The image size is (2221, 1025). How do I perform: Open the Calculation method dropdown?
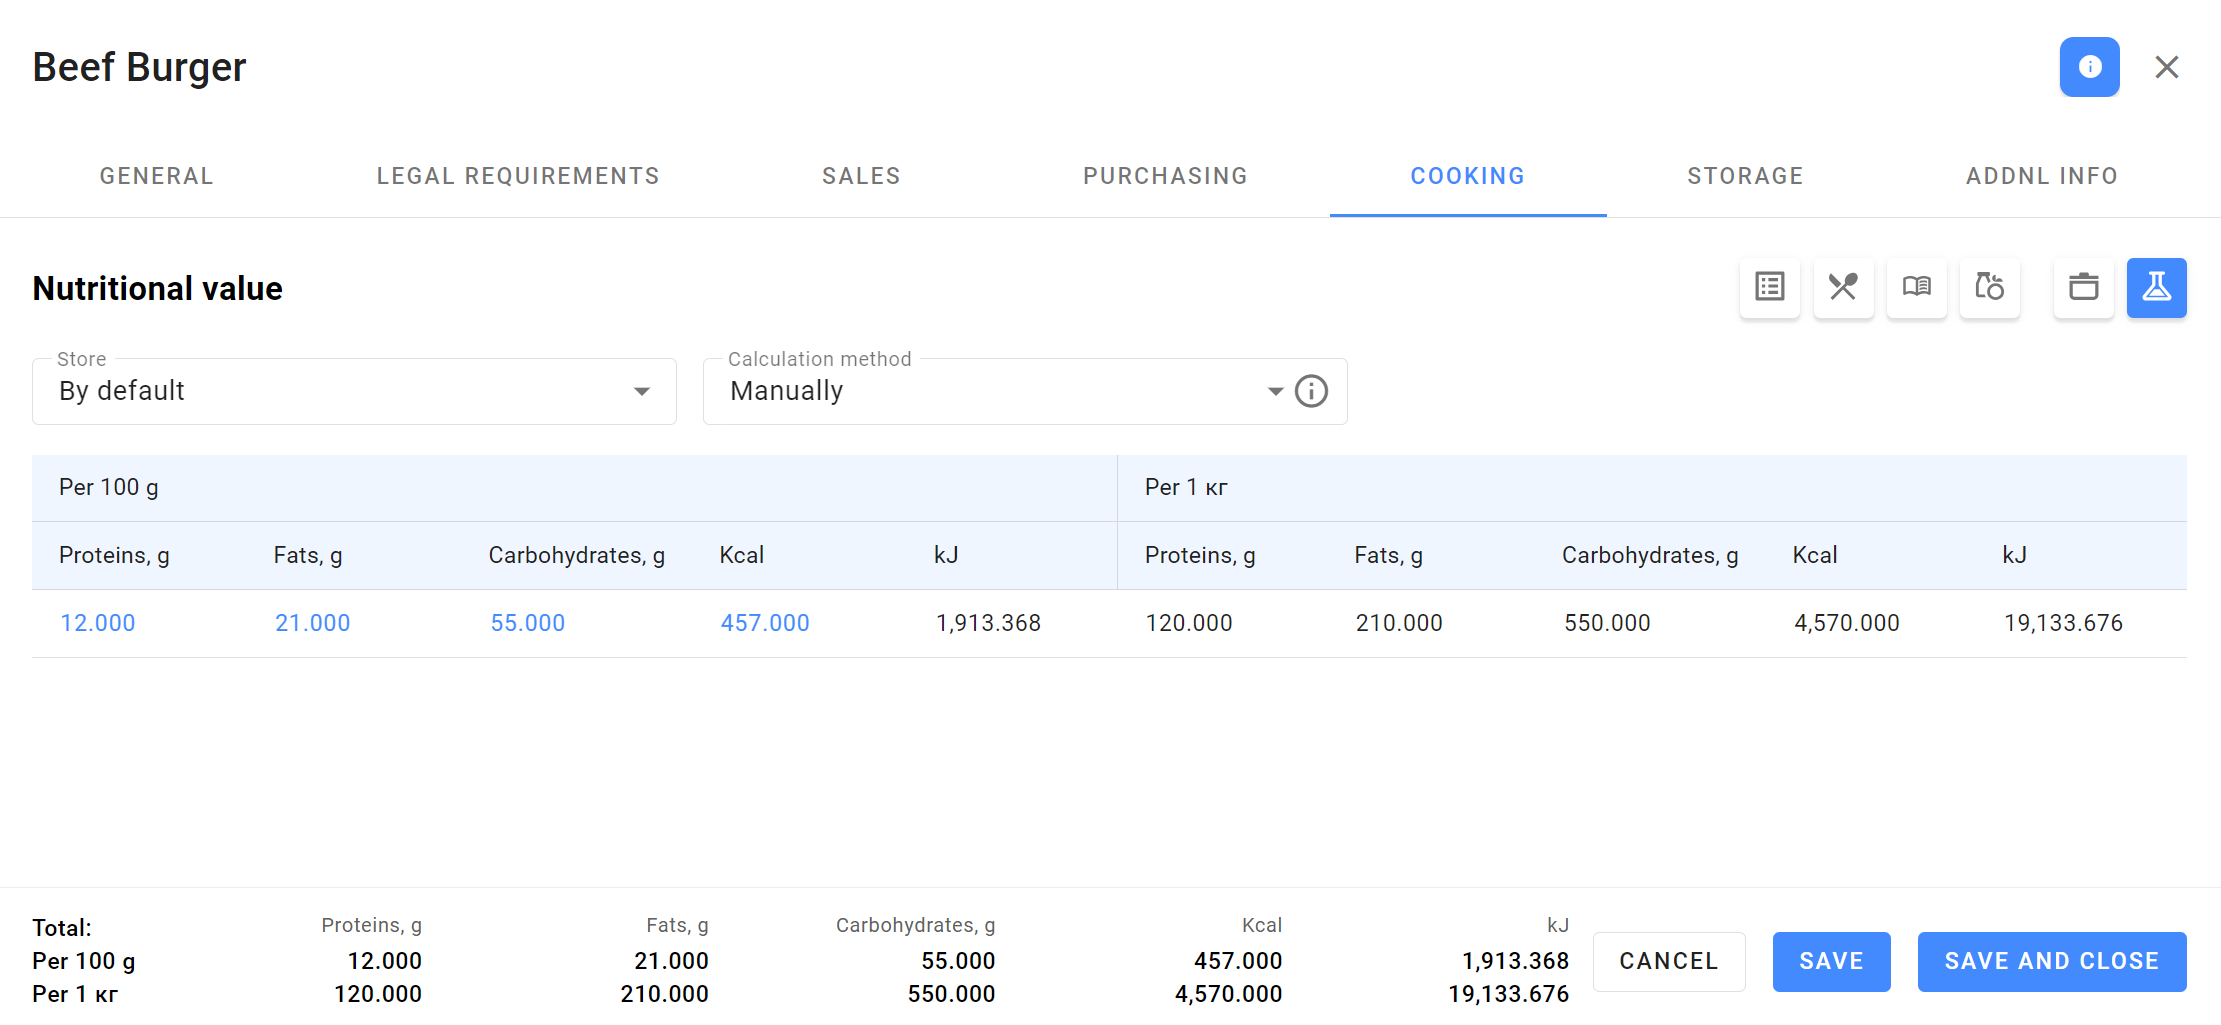tap(1025, 391)
